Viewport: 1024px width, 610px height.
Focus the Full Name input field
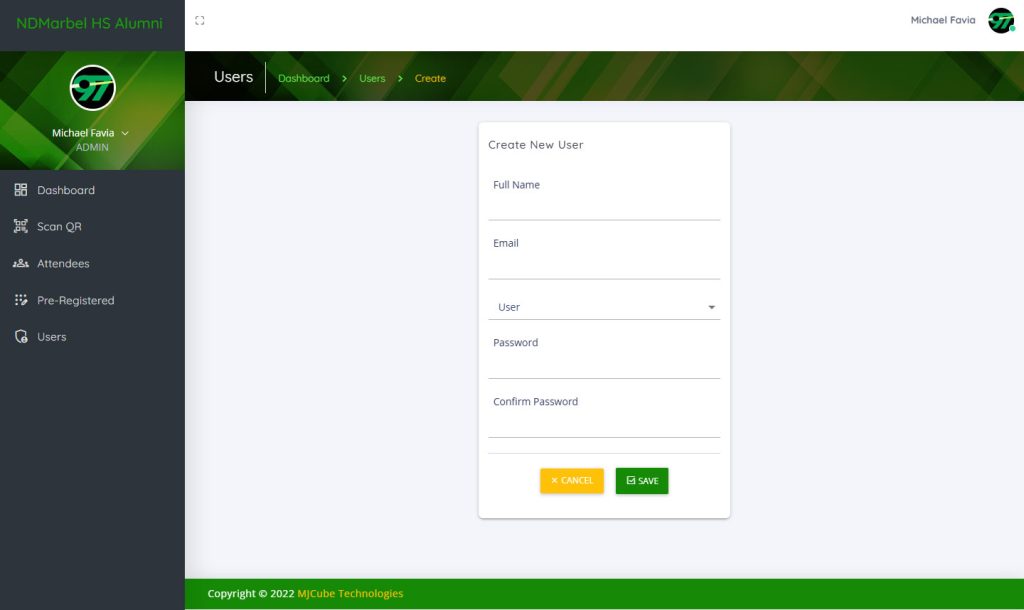point(603,207)
